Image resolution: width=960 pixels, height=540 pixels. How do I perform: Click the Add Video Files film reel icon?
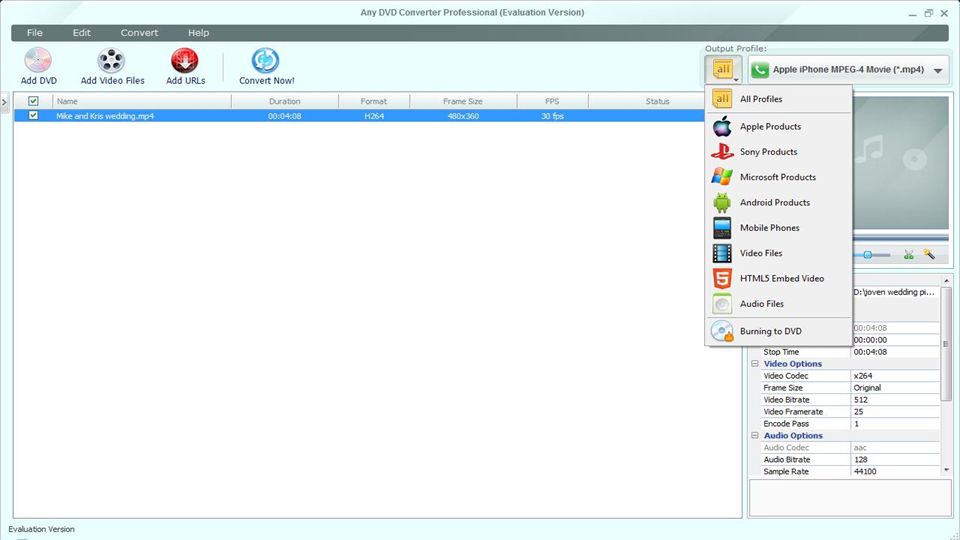(111, 60)
